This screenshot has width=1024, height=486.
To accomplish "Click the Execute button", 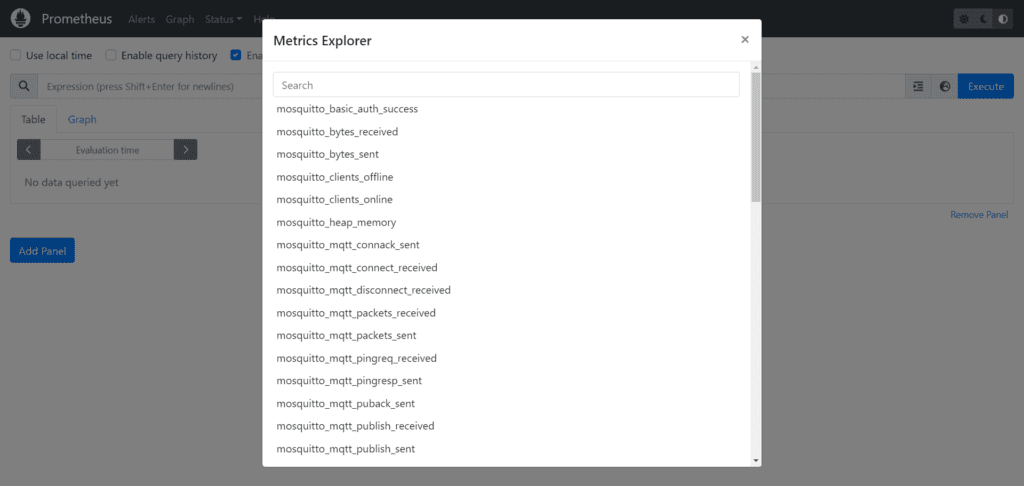I will [x=985, y=86].
